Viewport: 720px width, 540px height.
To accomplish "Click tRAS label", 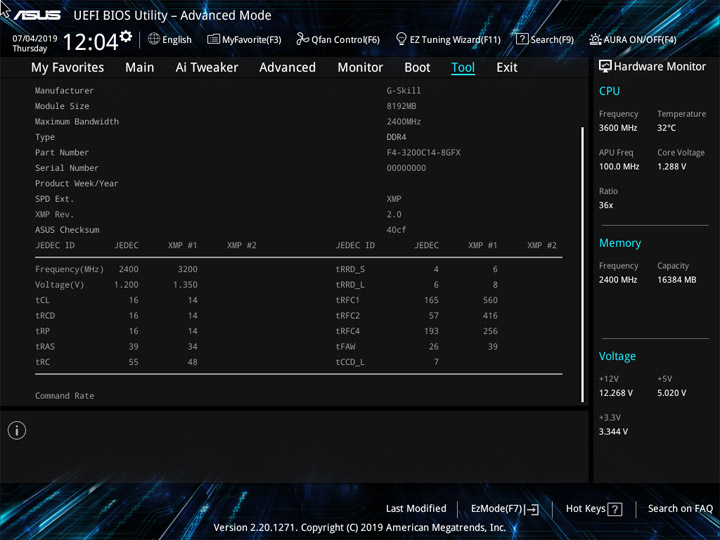I will click(x=45, y=347).
